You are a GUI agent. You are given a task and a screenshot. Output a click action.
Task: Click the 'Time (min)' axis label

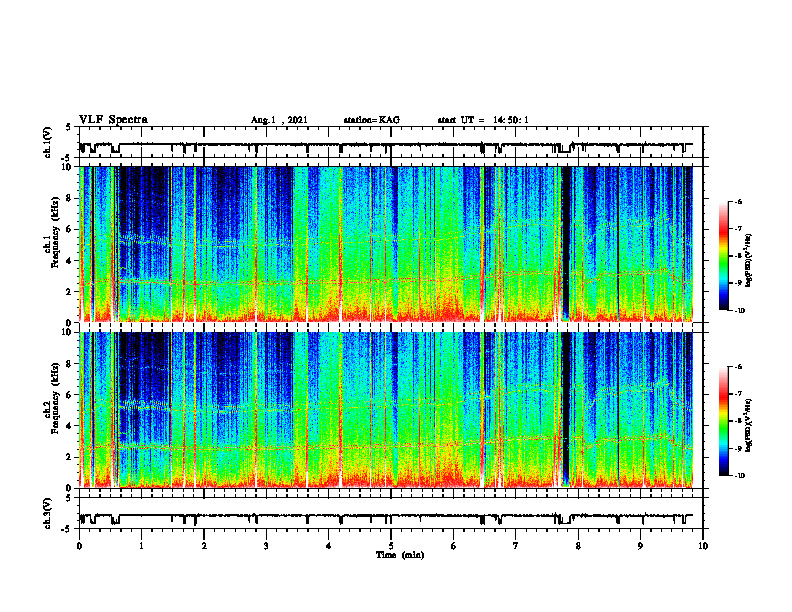pos(400,555)
